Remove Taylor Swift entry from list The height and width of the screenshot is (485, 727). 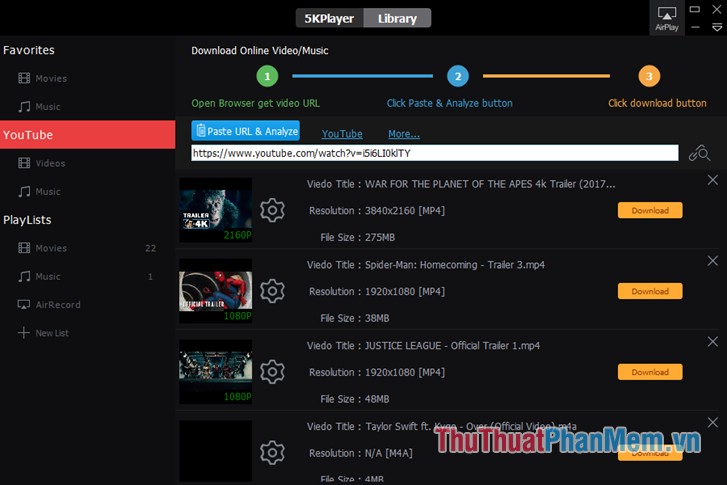point(713,422)
